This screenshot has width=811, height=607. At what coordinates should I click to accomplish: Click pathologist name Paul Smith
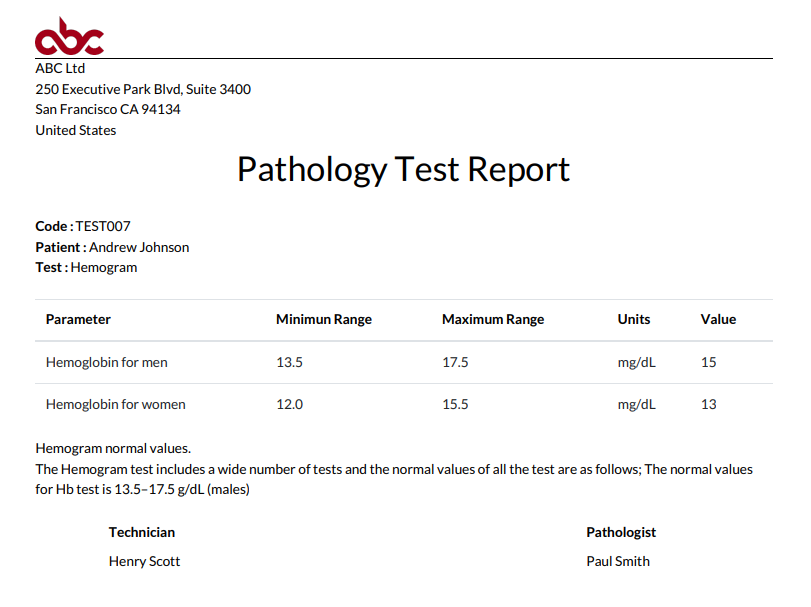618,561
